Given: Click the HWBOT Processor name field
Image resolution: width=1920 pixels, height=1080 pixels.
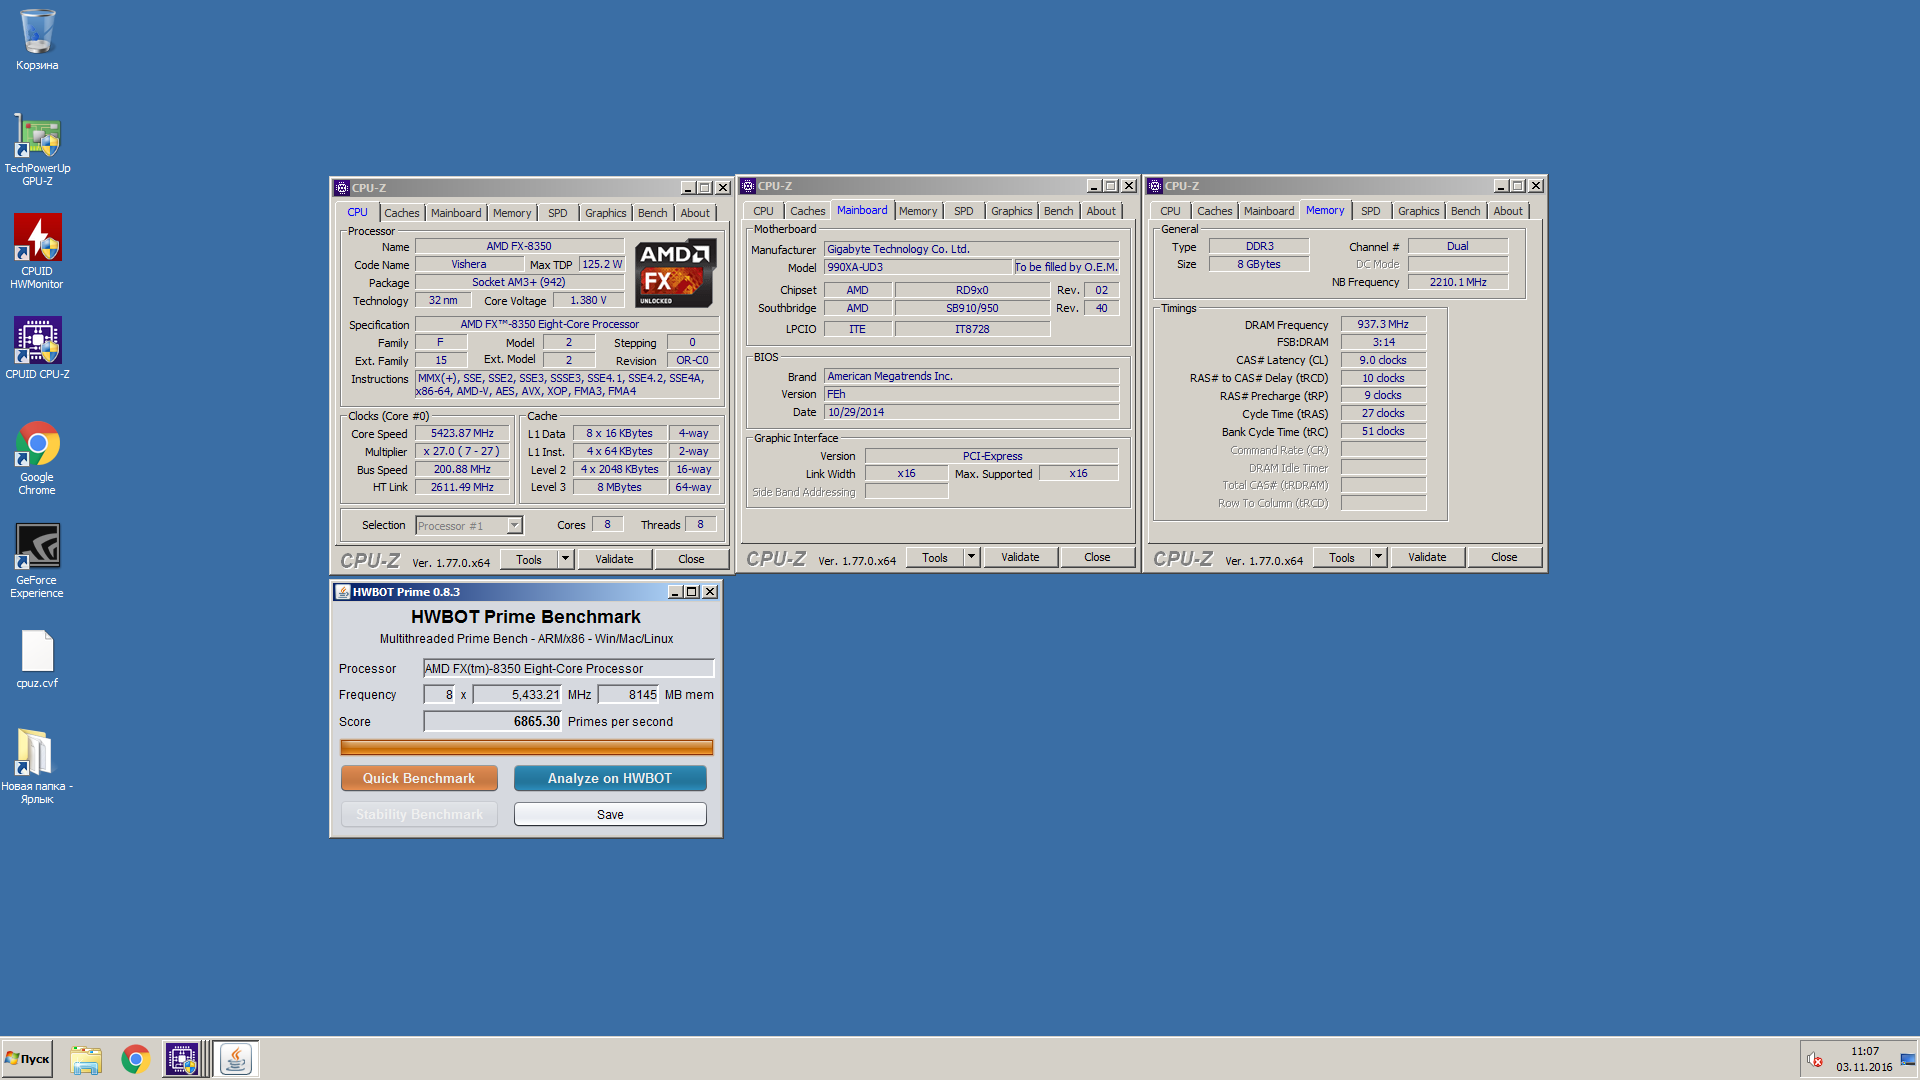Looking at the screenshot, I should coord(569,668).
